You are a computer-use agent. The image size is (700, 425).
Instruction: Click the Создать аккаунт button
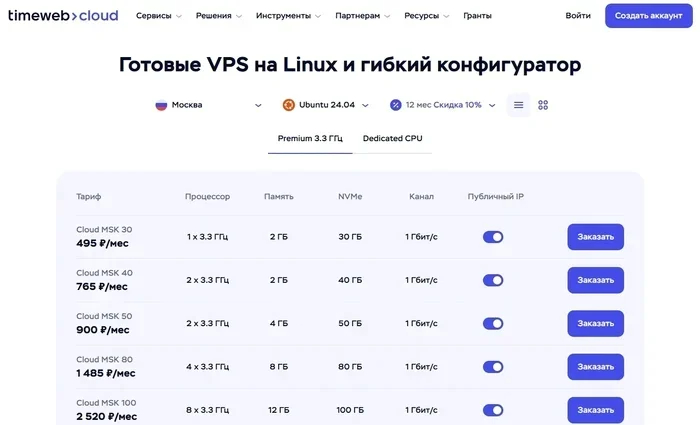click(650, 16)
